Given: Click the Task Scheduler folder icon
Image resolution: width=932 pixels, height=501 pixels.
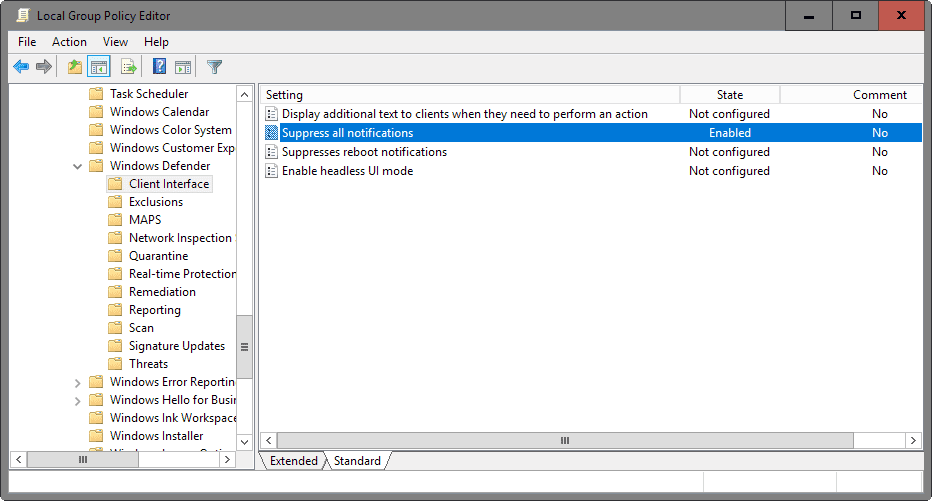Looking at the screenshot, I should point(96,94).
